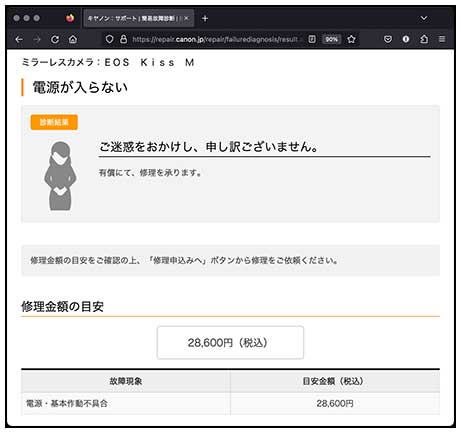Viewport: 461px width, 433px height.
Task: Click the ご迷惑をおかけし apology heading
Action: [x=209, y=147]
